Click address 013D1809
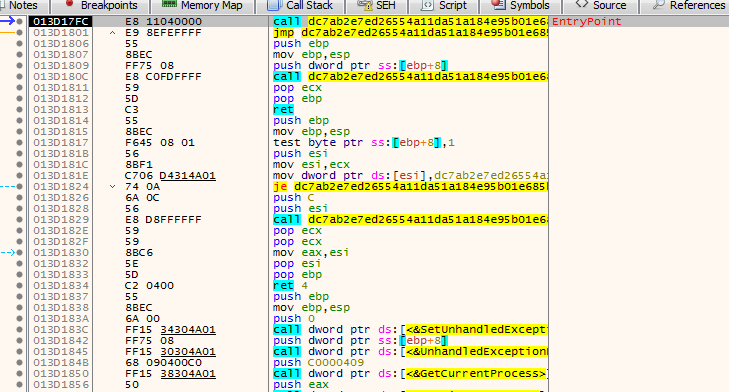The height and width of the screenshot is (392, 729). (60, 66)
